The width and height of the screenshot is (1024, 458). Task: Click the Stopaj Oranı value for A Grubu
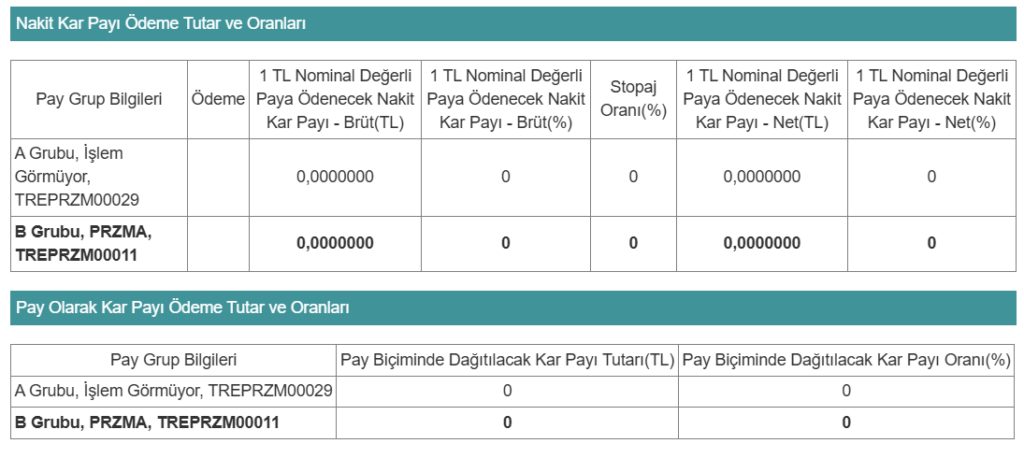pos(633,177)
